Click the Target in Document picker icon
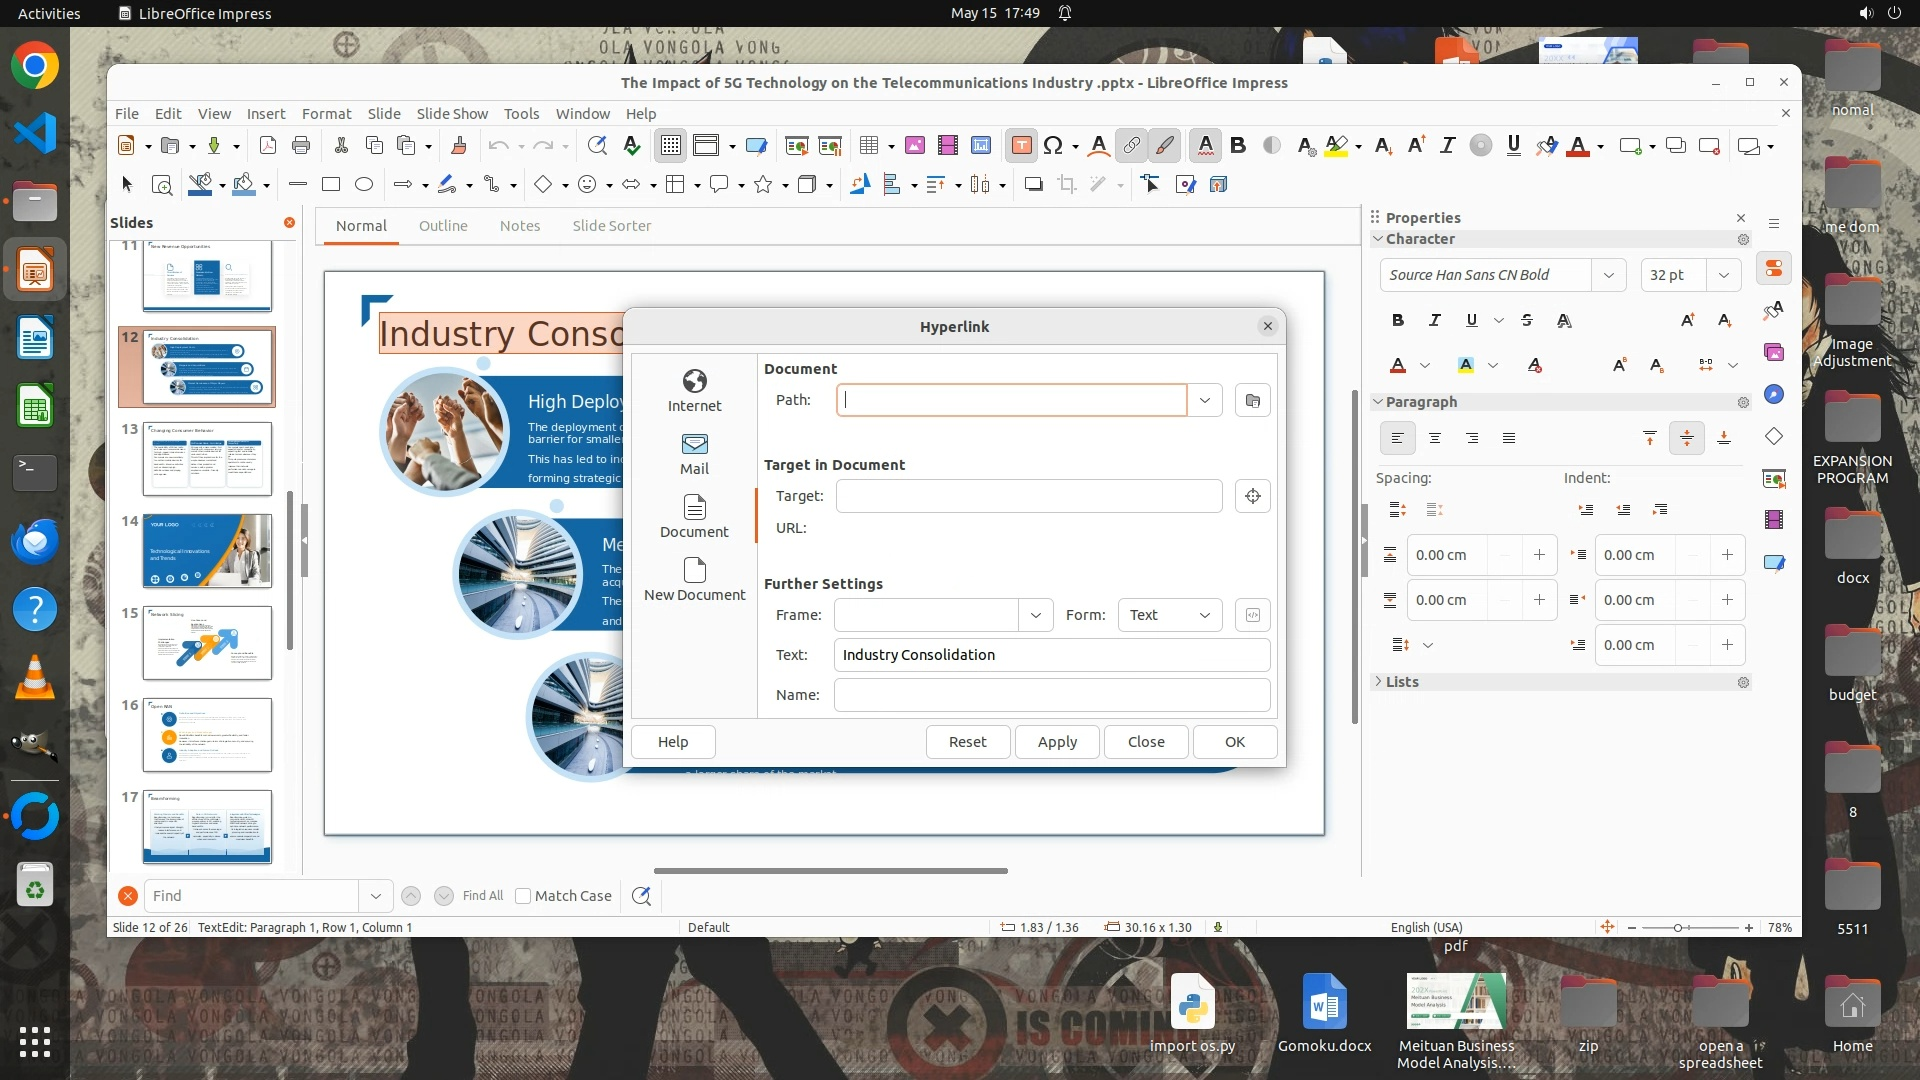Image resolution: width=1920 pixels, height=1080 pixels. 1252,496
